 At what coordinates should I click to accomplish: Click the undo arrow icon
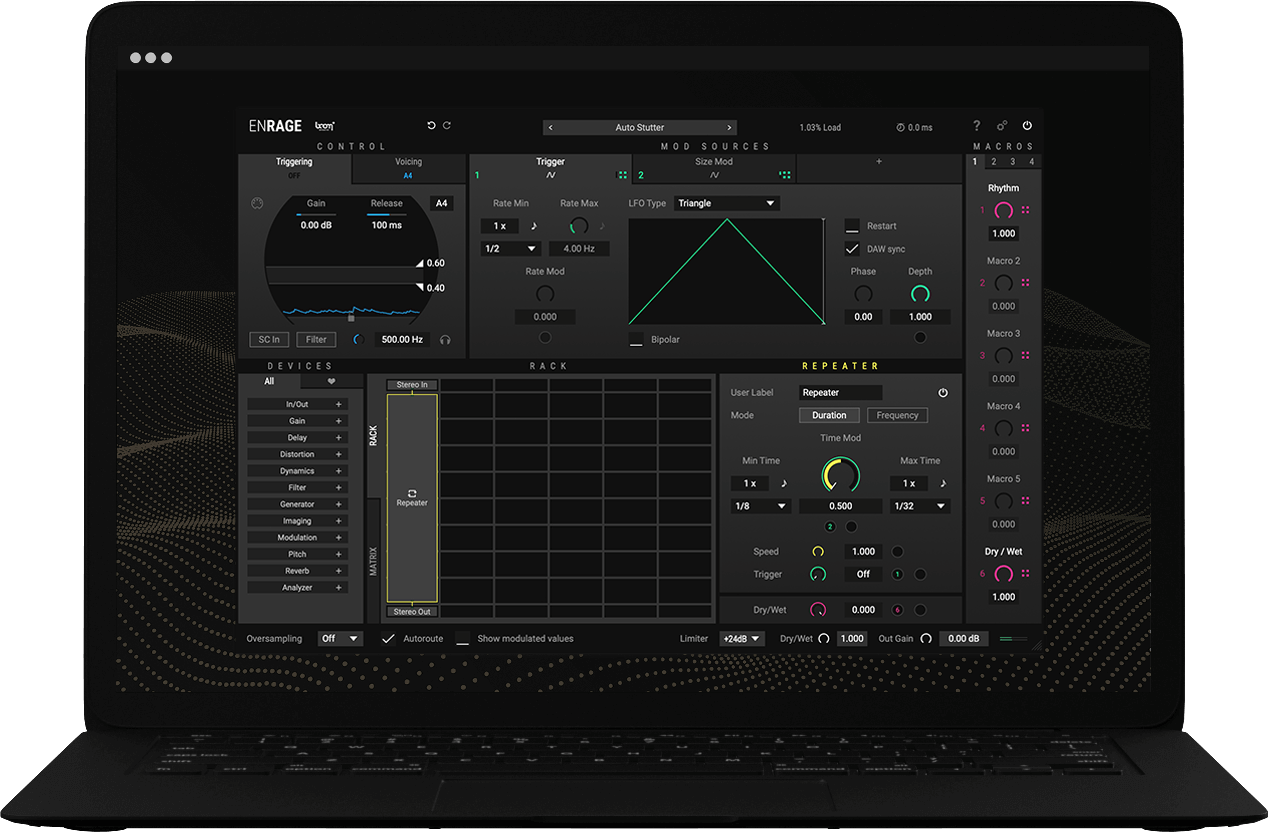coord(431,126)
